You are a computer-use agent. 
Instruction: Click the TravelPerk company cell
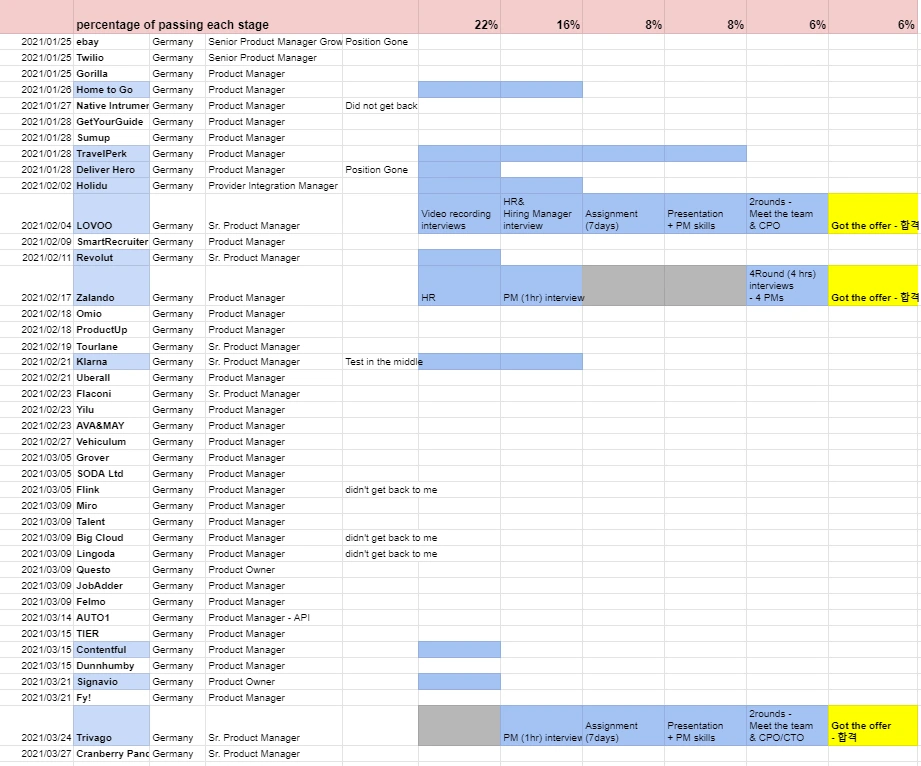pos(112,153)
